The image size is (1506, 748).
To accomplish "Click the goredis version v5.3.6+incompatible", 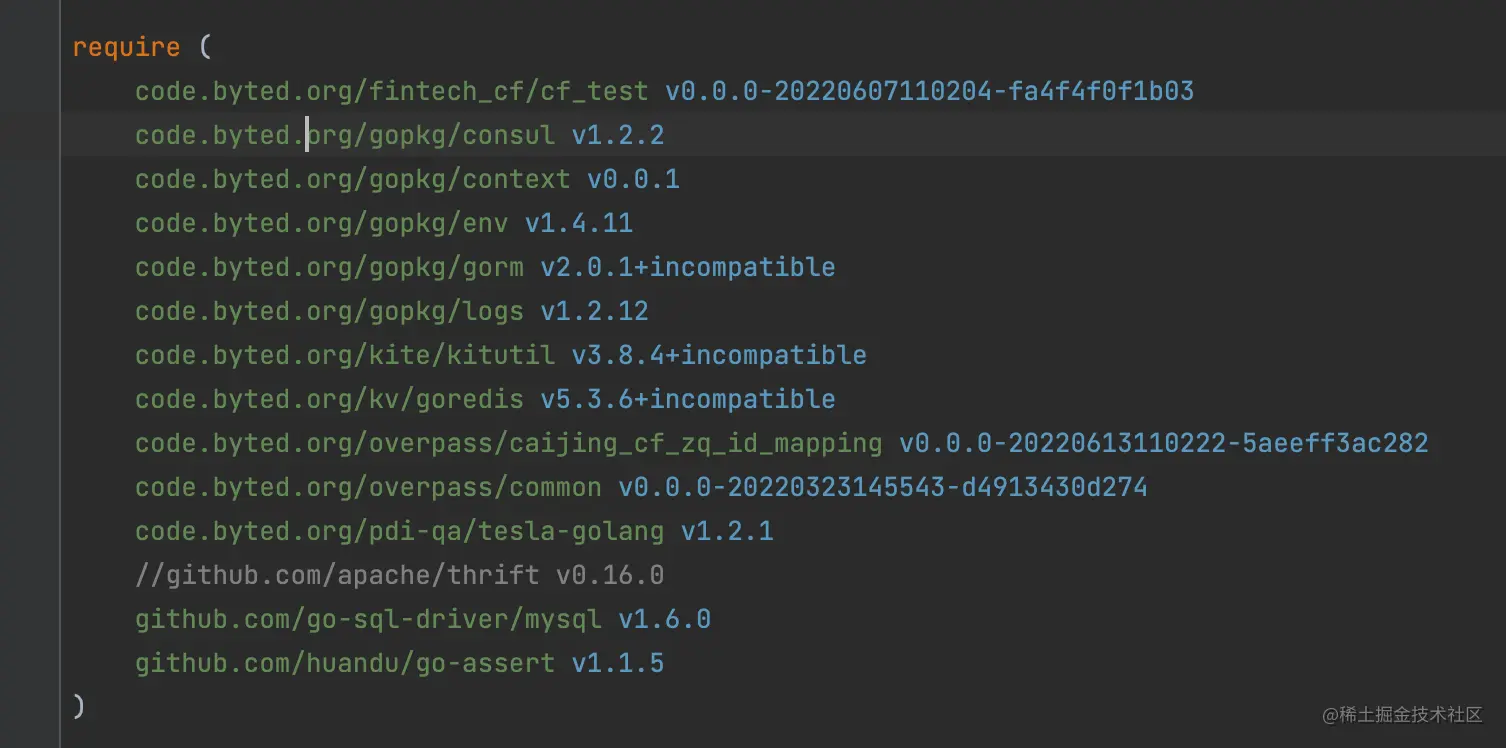I will (688, 399).
